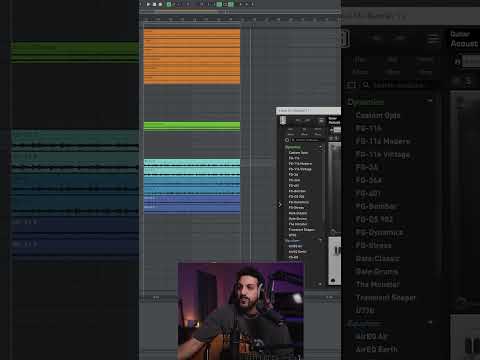Select FG-116 Vintage in the enlarged module list
Image resolution: width=480 pixels, height=360 pixels.
click(x=382, y=155)
